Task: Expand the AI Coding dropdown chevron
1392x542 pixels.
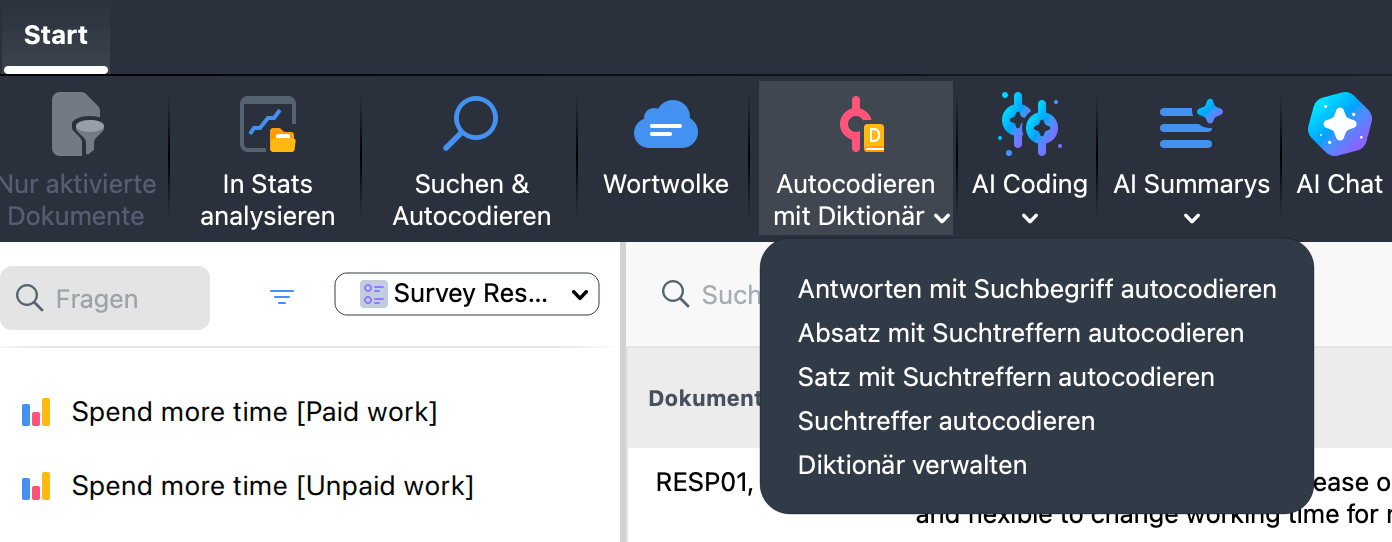Action: click(x=1030, y=218)
